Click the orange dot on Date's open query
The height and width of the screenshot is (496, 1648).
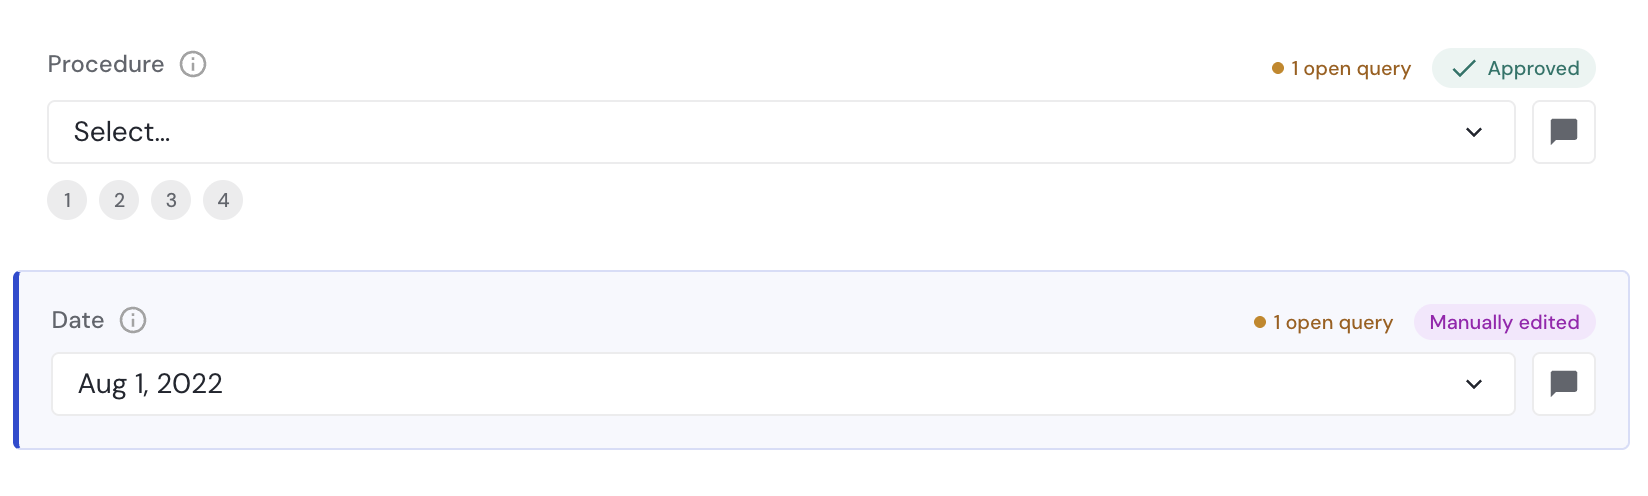coord(1260,322)
